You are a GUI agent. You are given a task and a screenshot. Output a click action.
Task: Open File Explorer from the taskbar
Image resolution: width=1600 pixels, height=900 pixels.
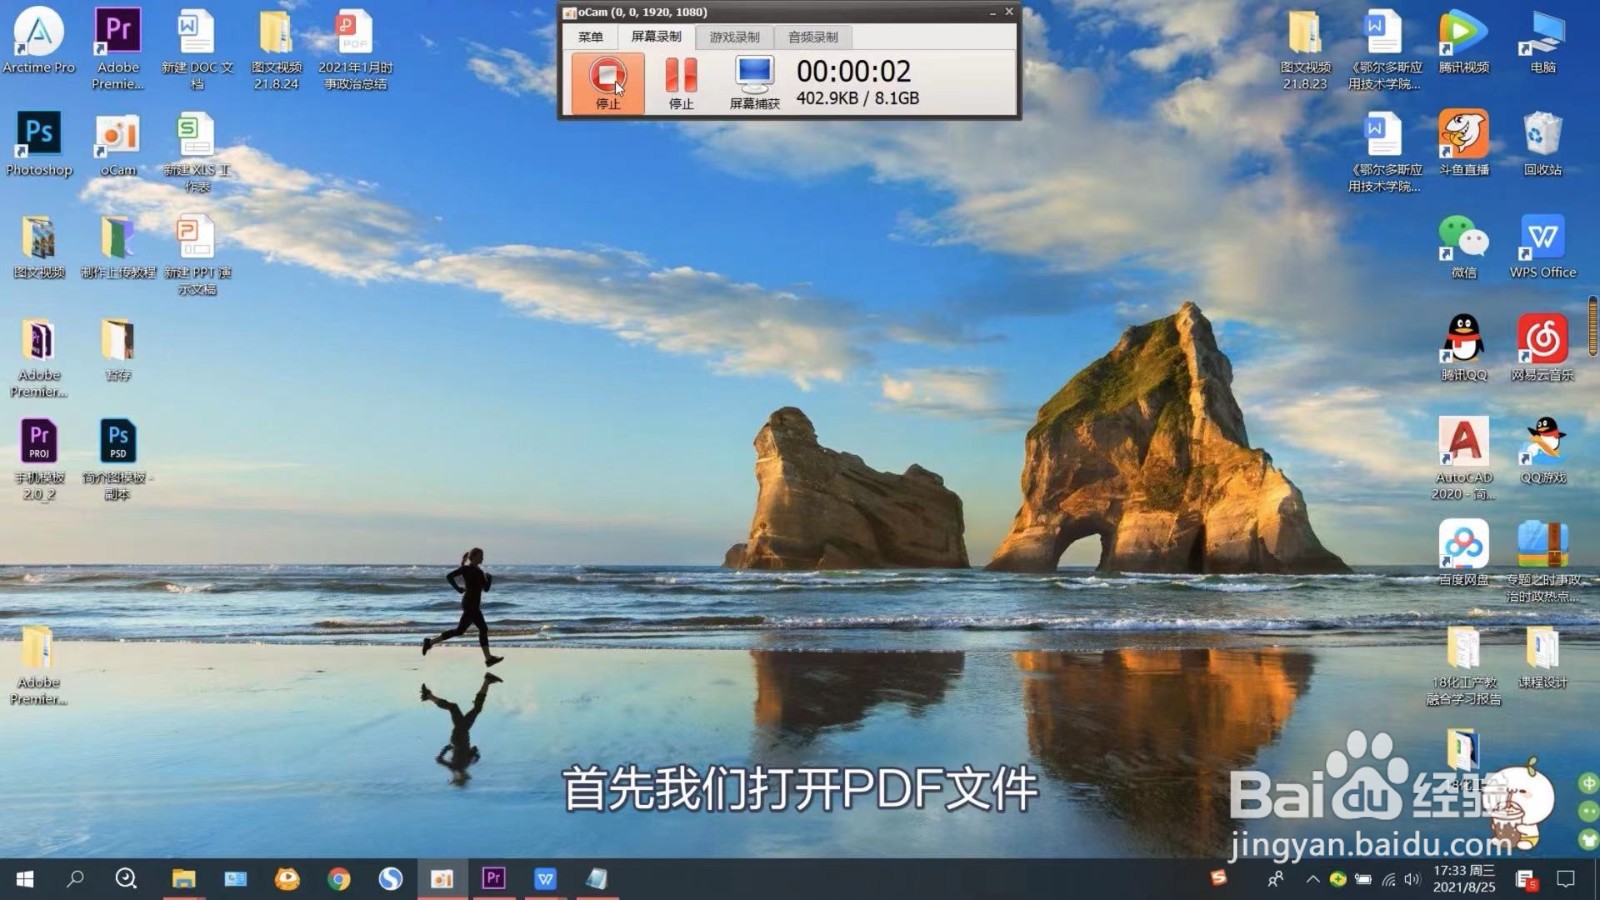[x=183, y=879]
